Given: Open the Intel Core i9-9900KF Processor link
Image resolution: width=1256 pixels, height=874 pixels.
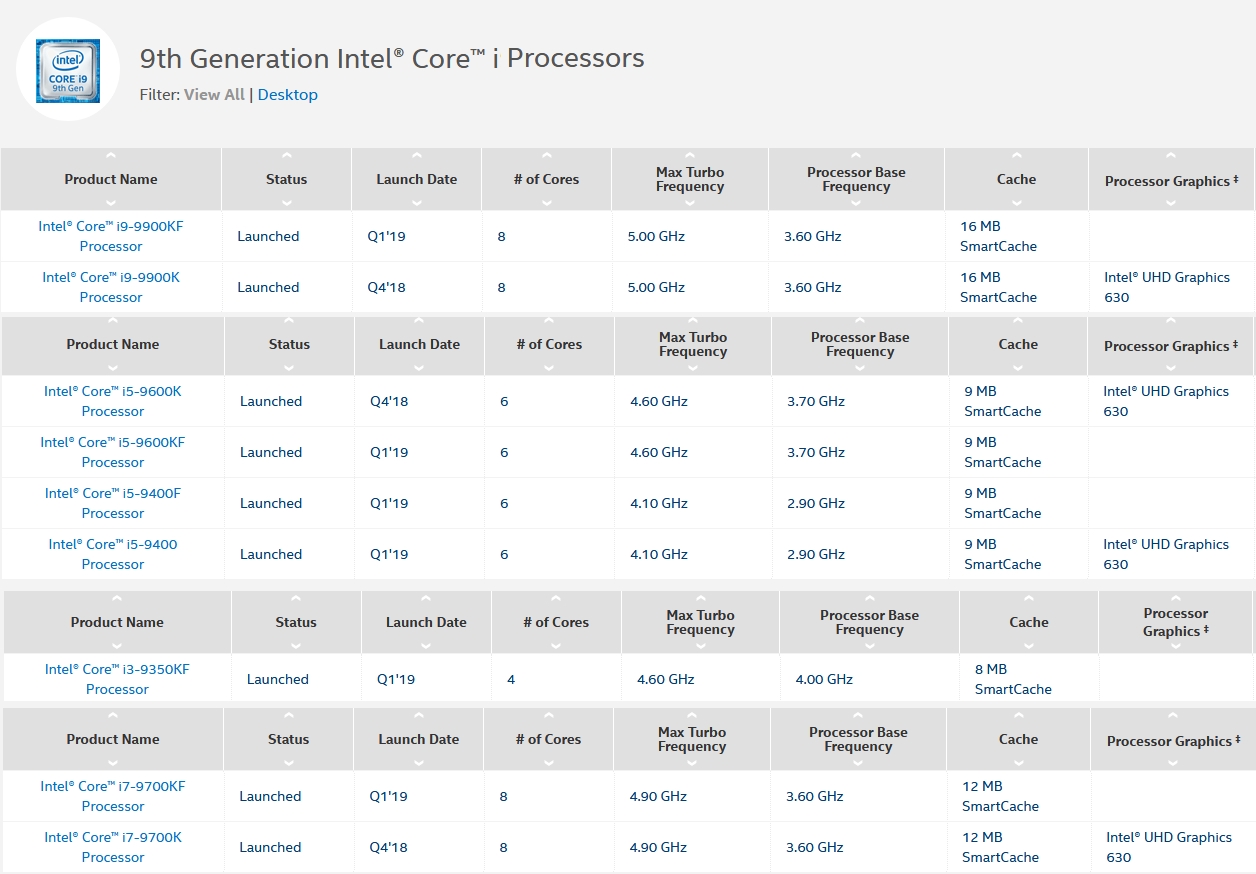Looking at the screenshot, I should [111, 236].
